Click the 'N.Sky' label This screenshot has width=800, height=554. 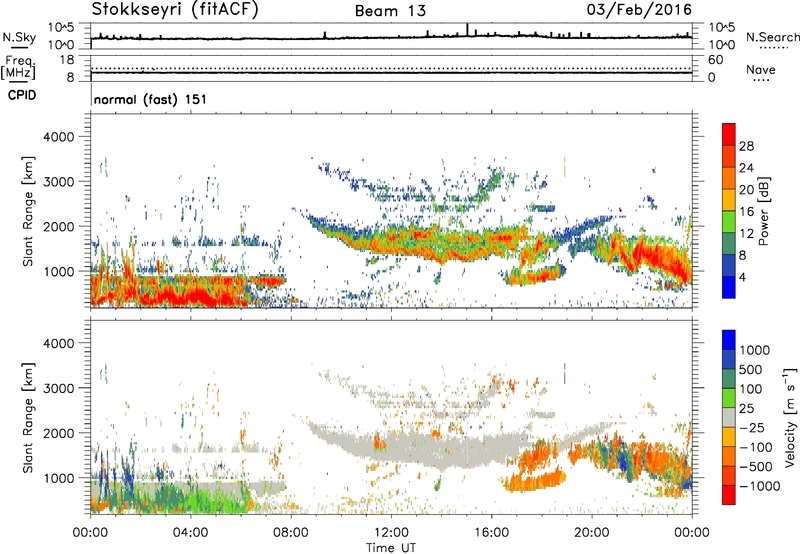point(19,37)
